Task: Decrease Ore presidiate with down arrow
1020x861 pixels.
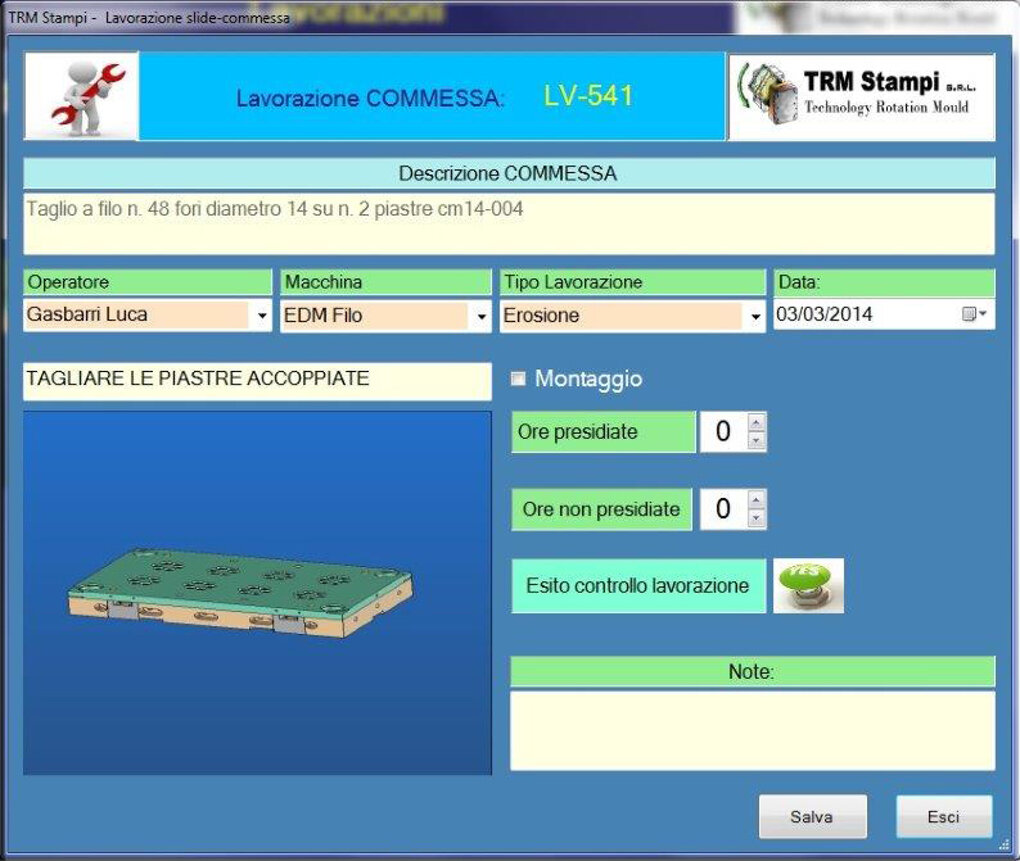Action: pyautogui.click(x=756, y=441)
